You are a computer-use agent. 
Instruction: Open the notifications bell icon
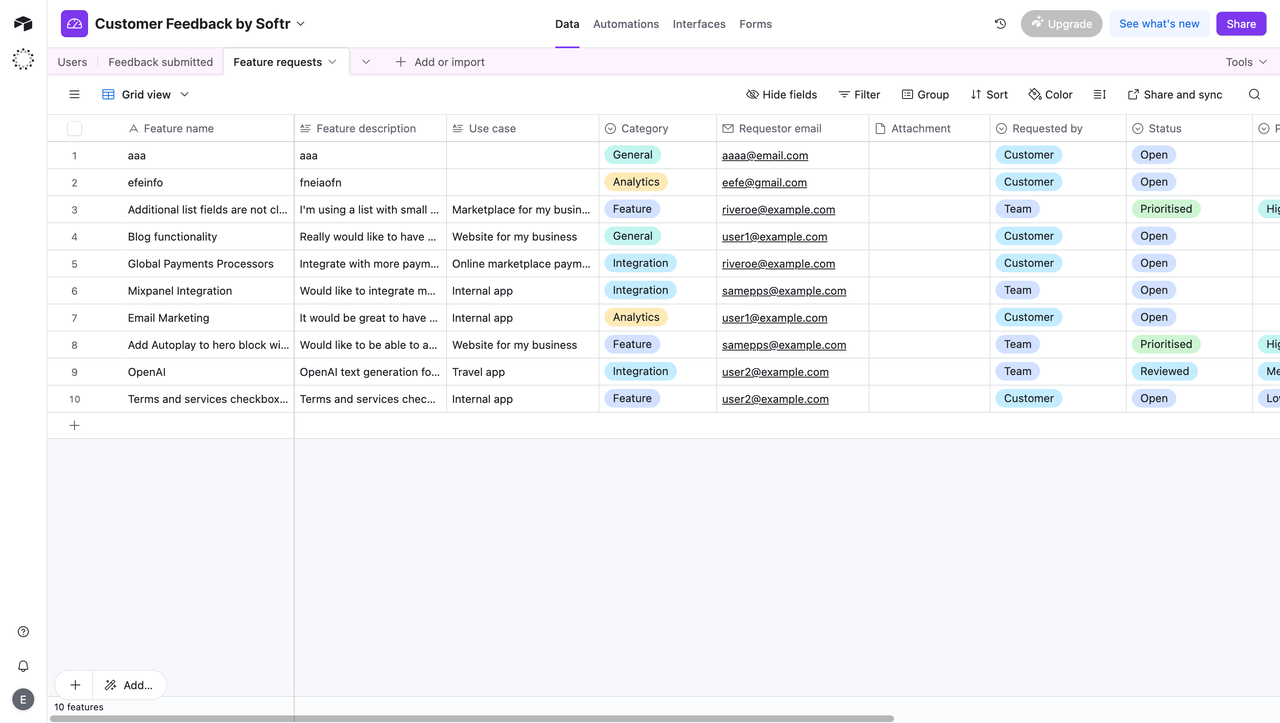pyautogui.click(x=23, y=666)
